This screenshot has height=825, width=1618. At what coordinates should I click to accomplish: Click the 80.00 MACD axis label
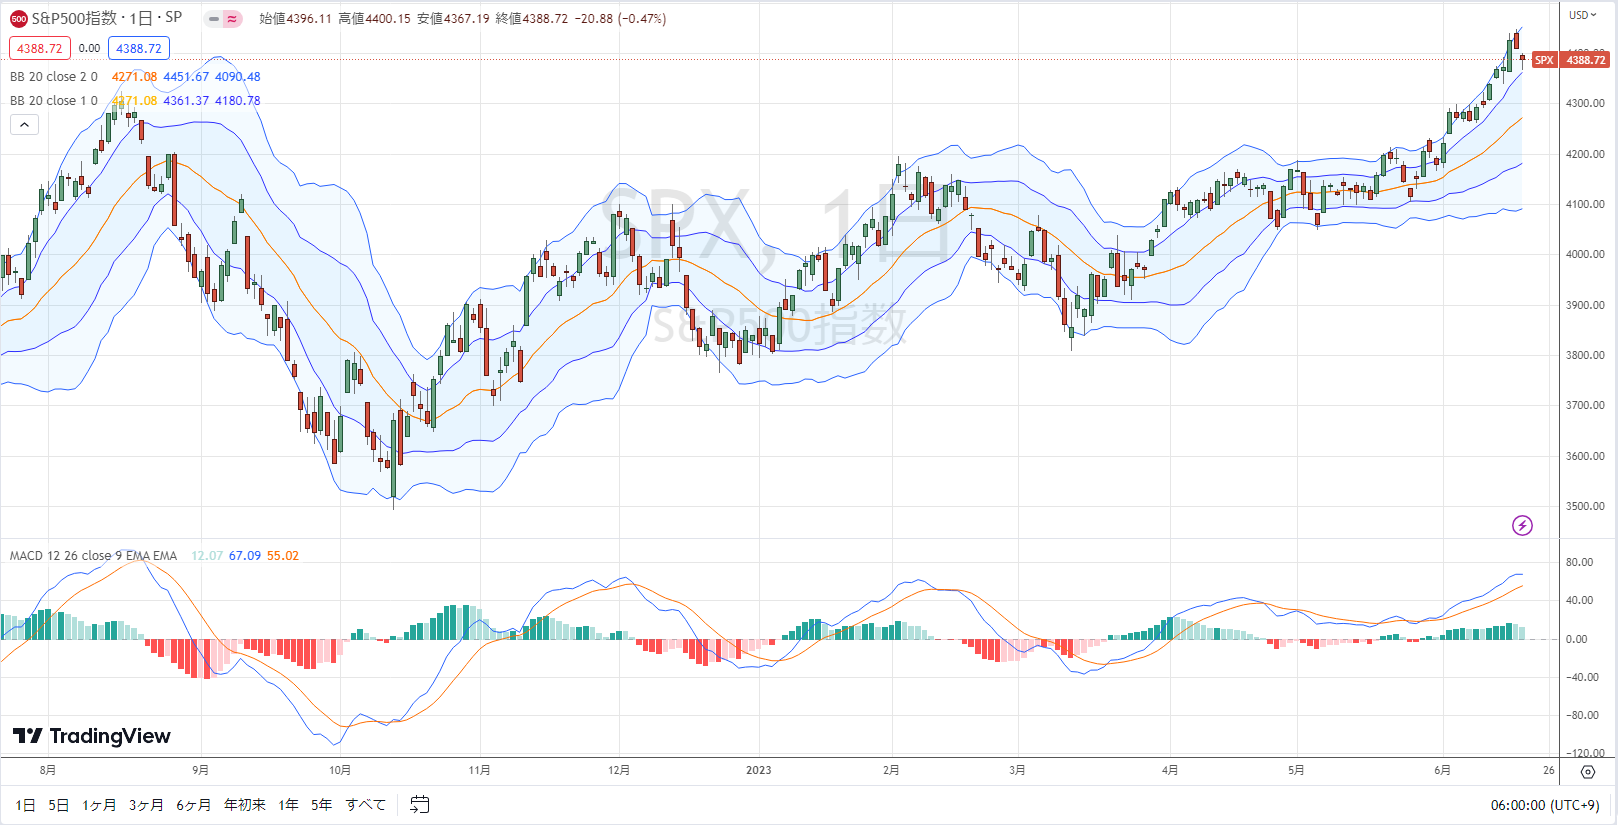click(1580, 562)
